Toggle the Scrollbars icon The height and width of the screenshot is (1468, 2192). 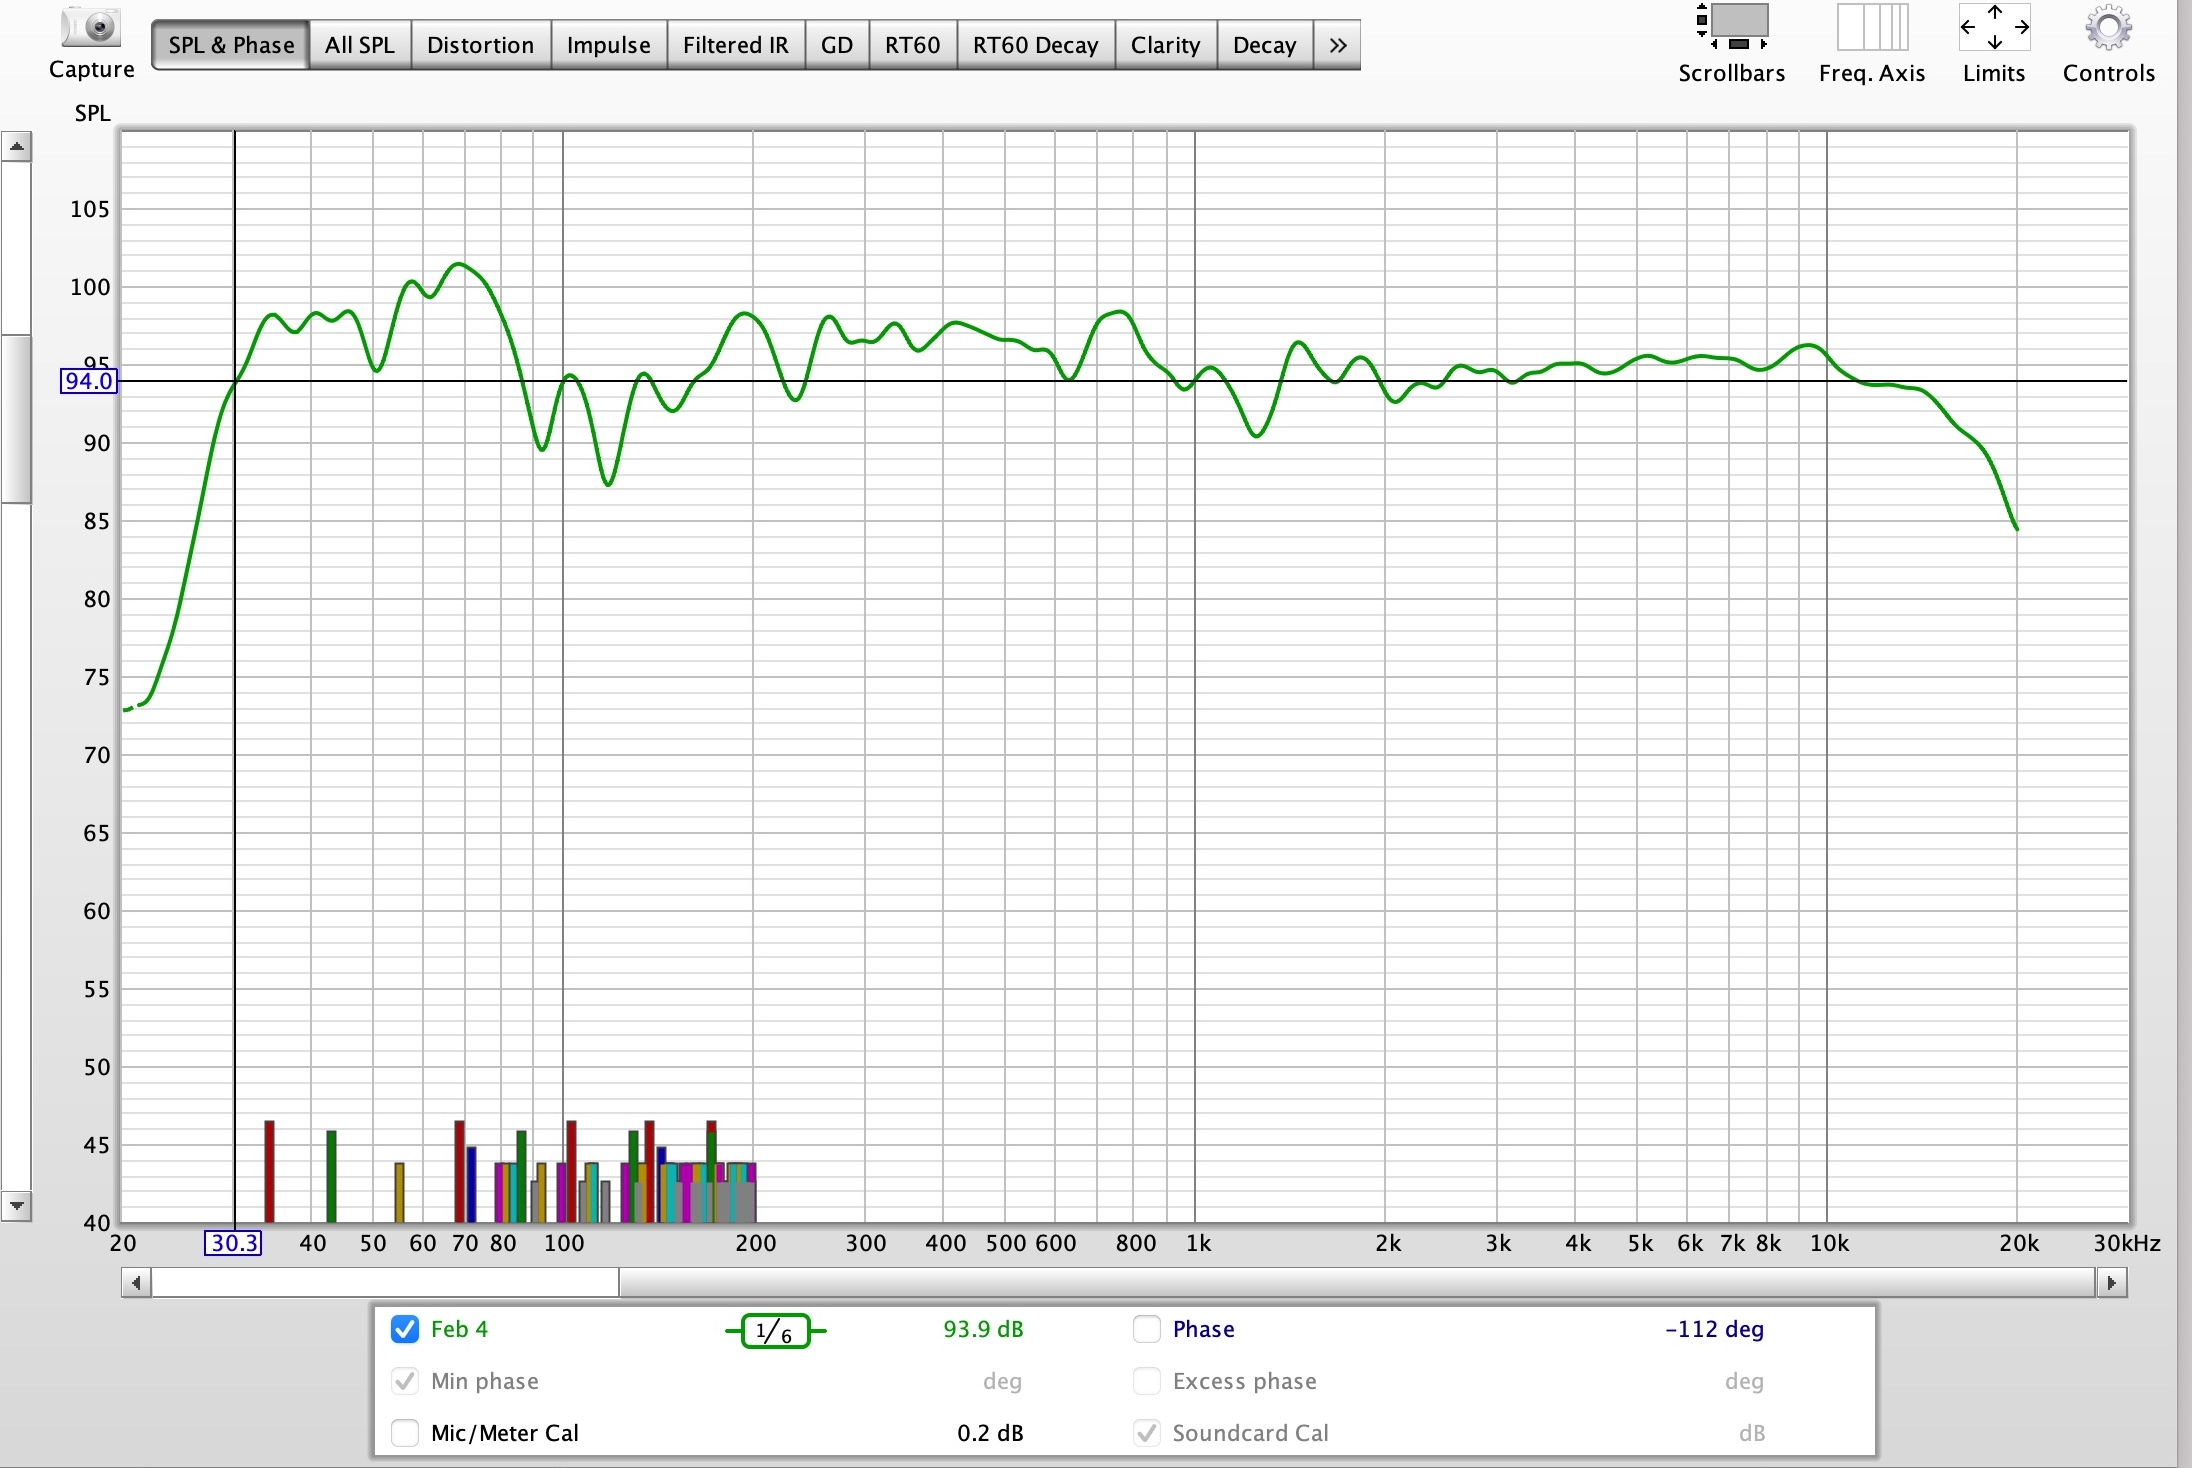tap(1731, 27)
